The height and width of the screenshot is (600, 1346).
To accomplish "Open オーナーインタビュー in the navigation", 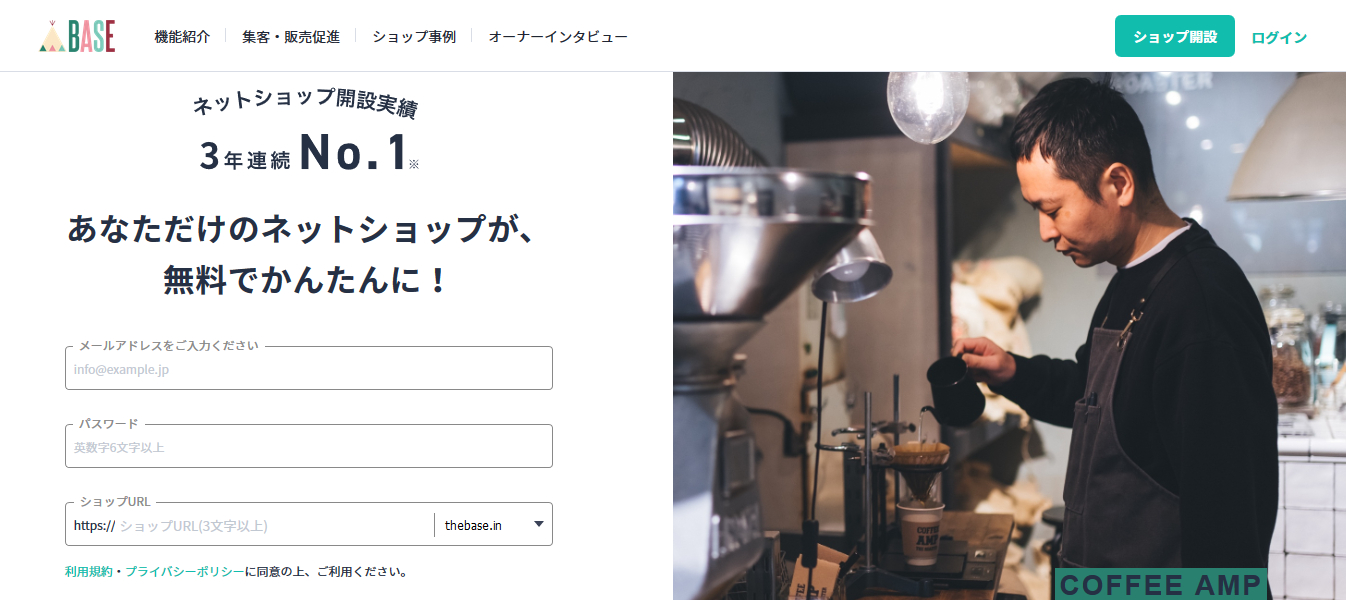I will click(x=558, y=36).
